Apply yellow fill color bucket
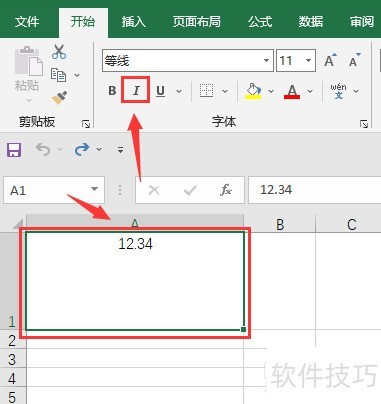 pyautogui.click(x=253, y=91)
